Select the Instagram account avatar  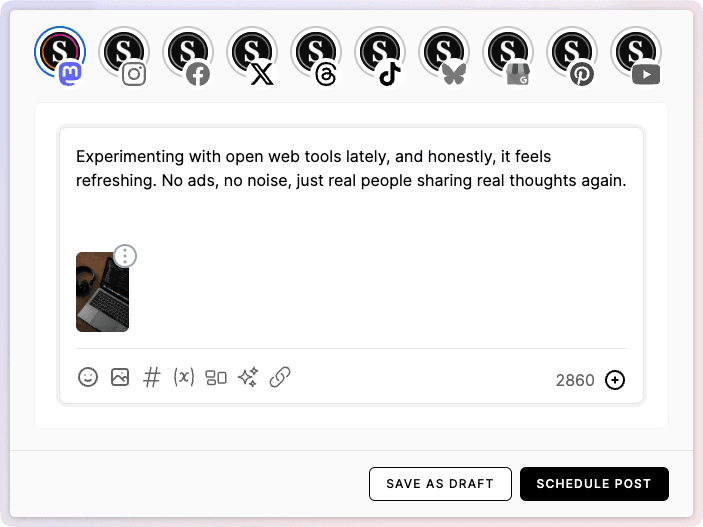coord(124,52)
